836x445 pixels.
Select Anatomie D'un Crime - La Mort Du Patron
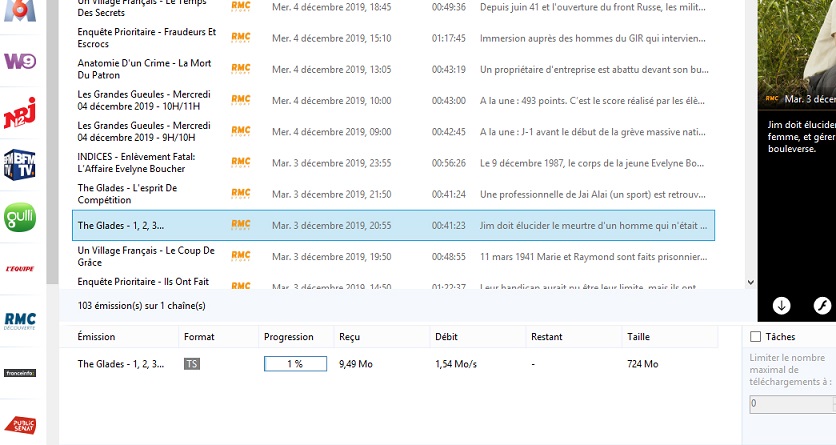tap(393, 69)
